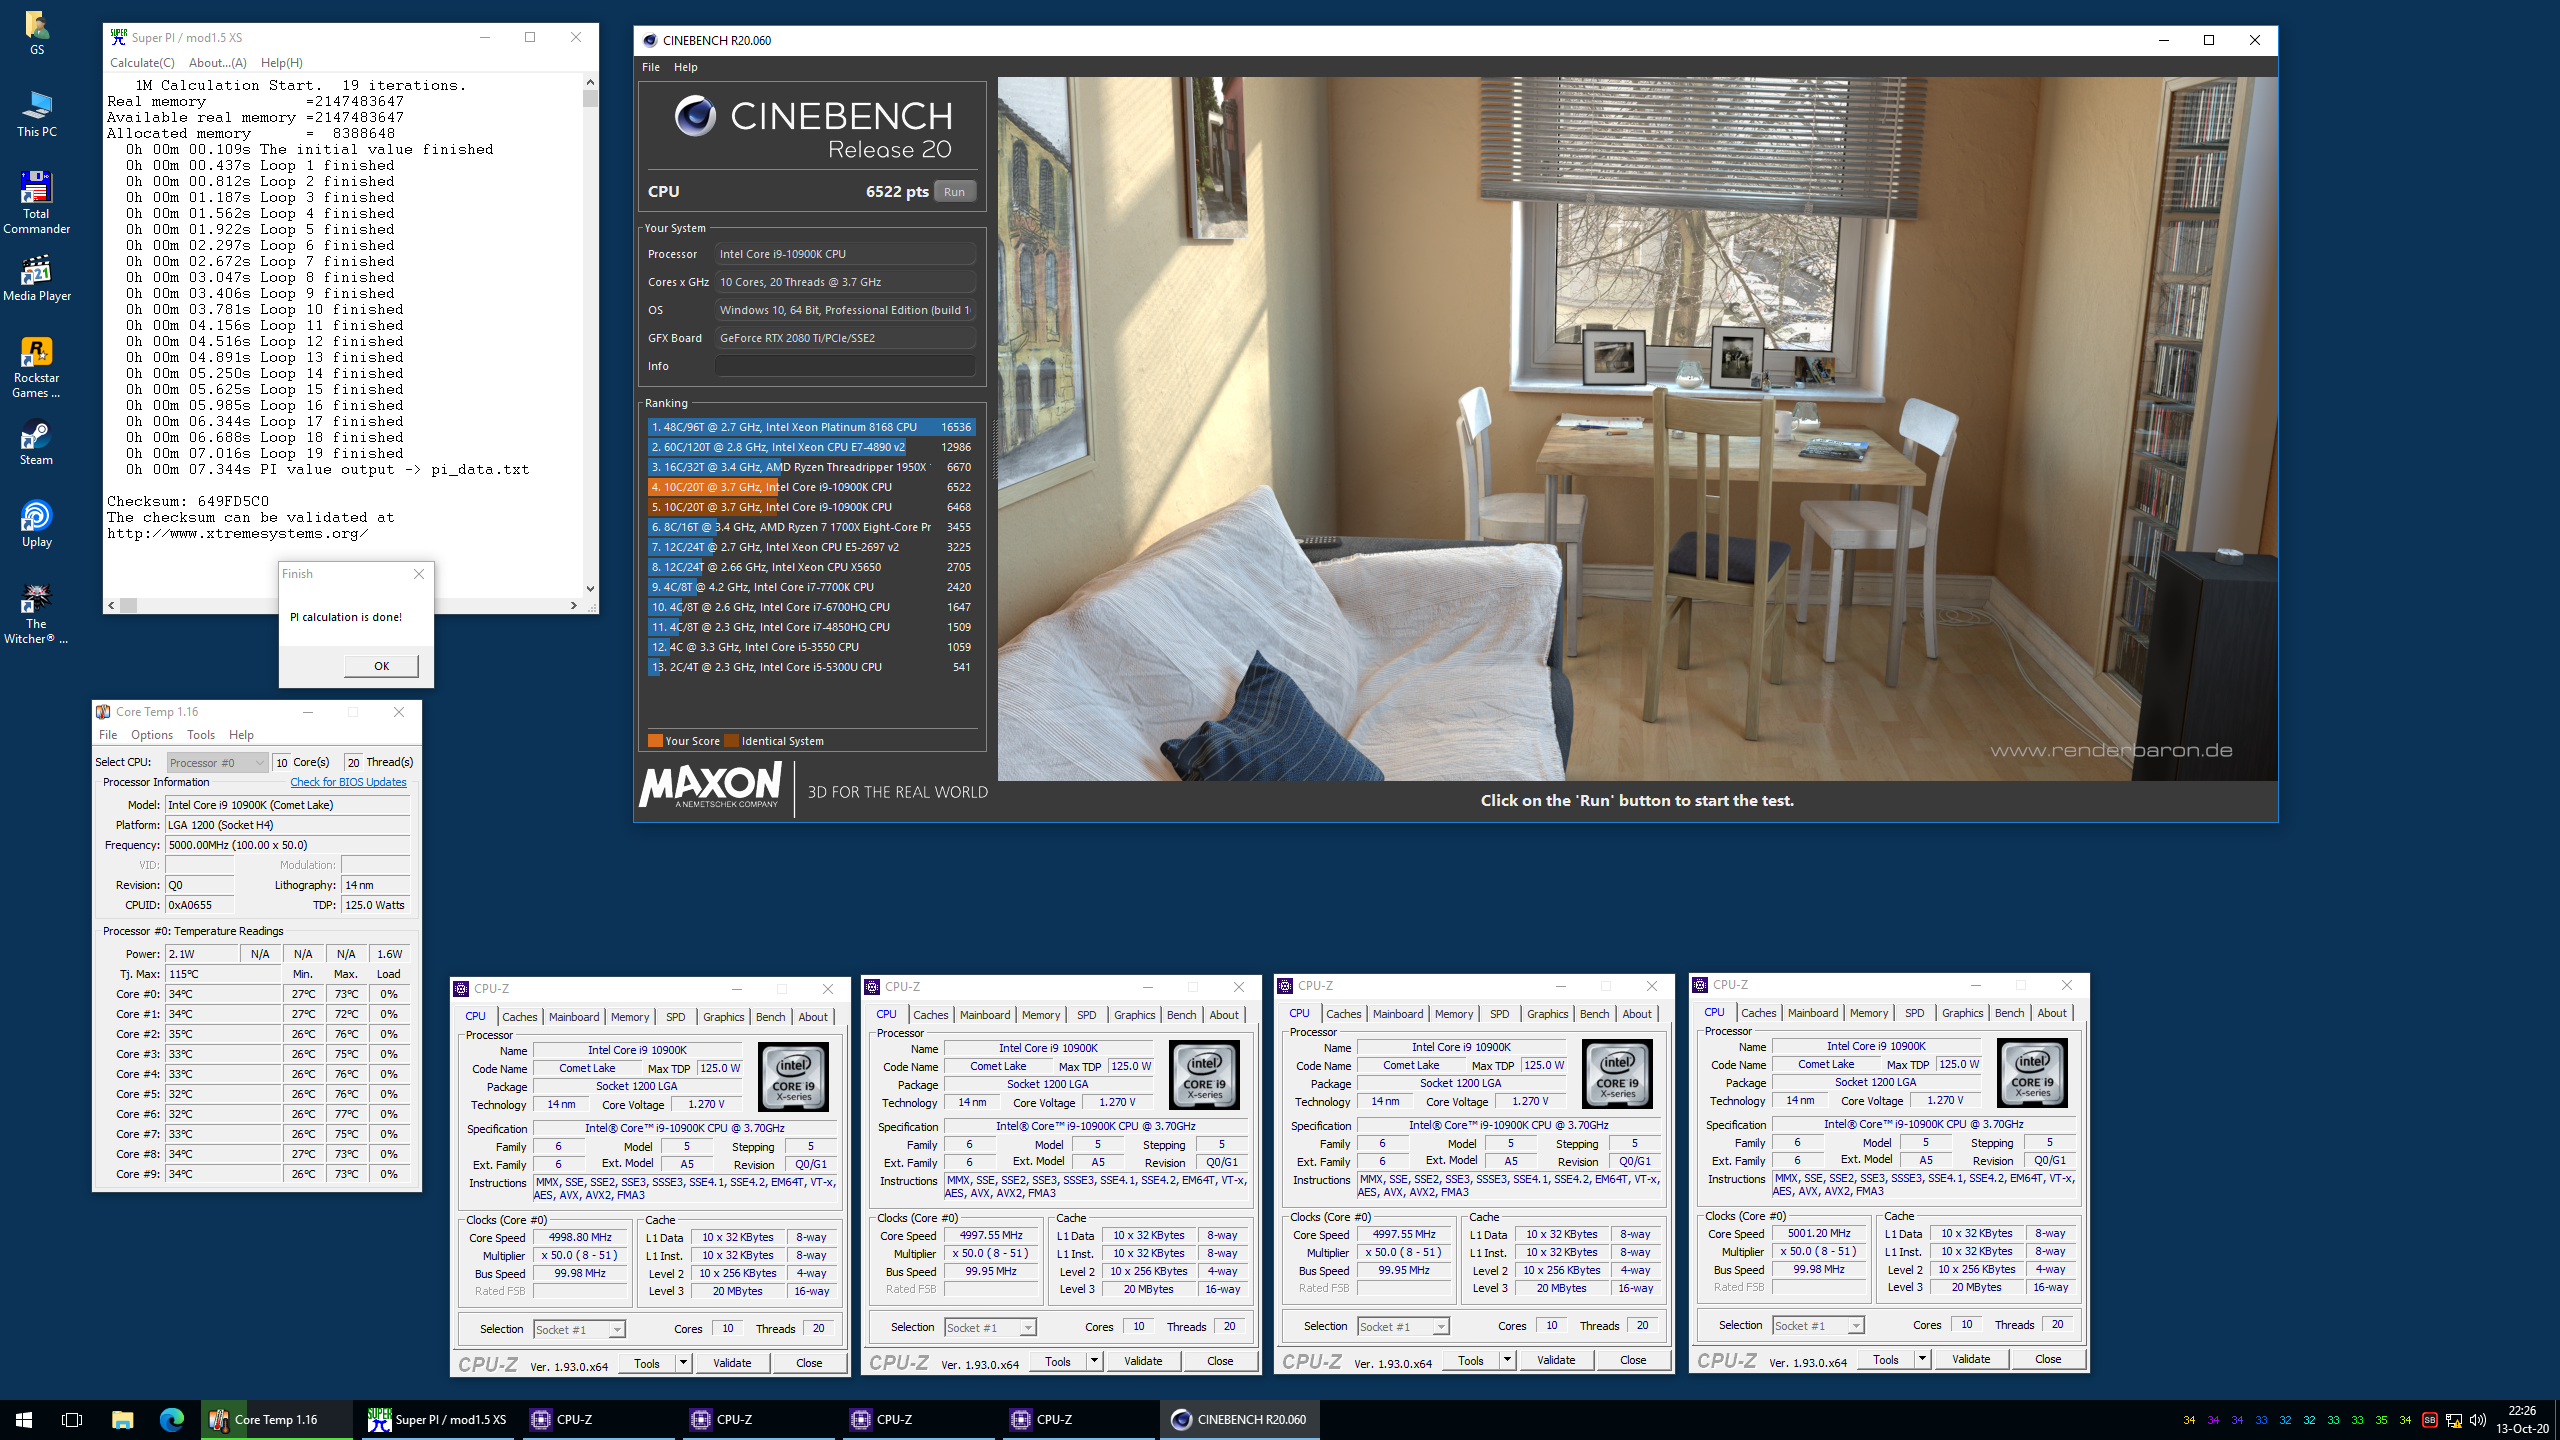Viewport: 2560px width, 1440px height.
Task: Follow Check for BIOS Updates link
Action: pyautogui.click(x=348, y=782)
